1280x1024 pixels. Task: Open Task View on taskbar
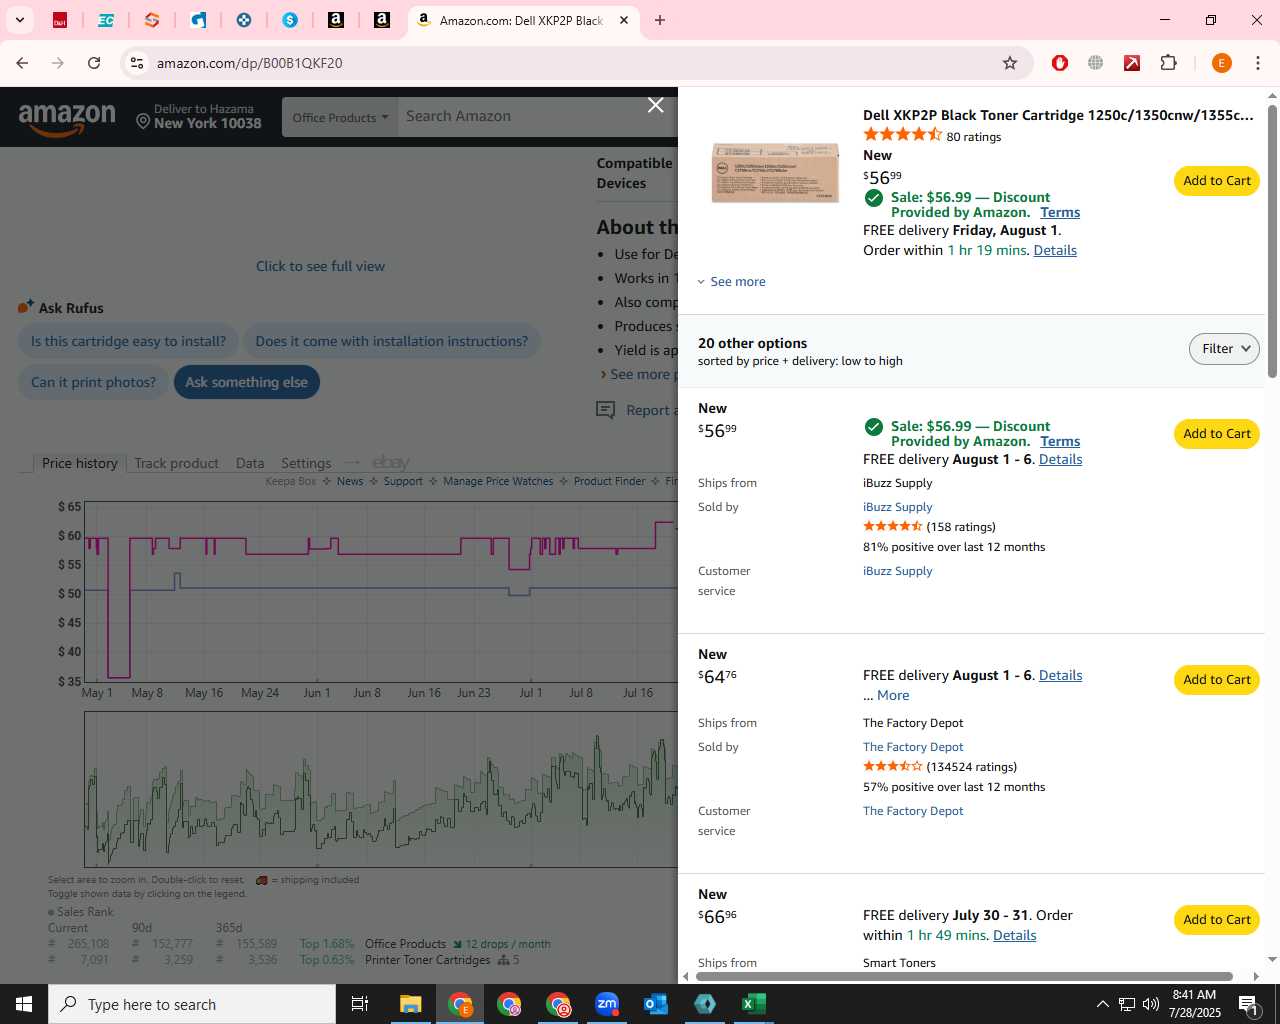(360, 1004)
